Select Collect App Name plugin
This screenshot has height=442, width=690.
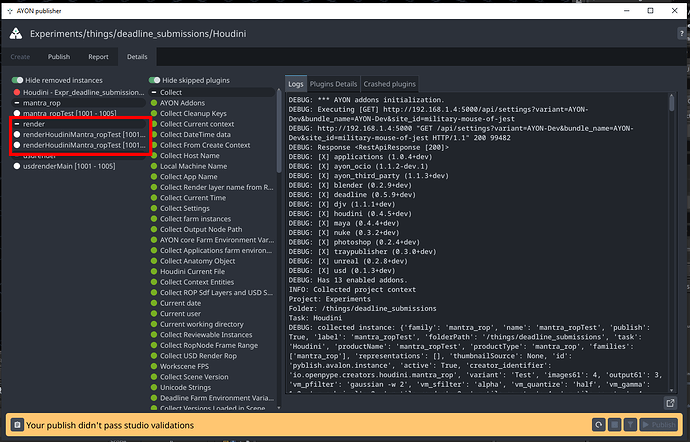pyautogui.click(x=212, y=177)
